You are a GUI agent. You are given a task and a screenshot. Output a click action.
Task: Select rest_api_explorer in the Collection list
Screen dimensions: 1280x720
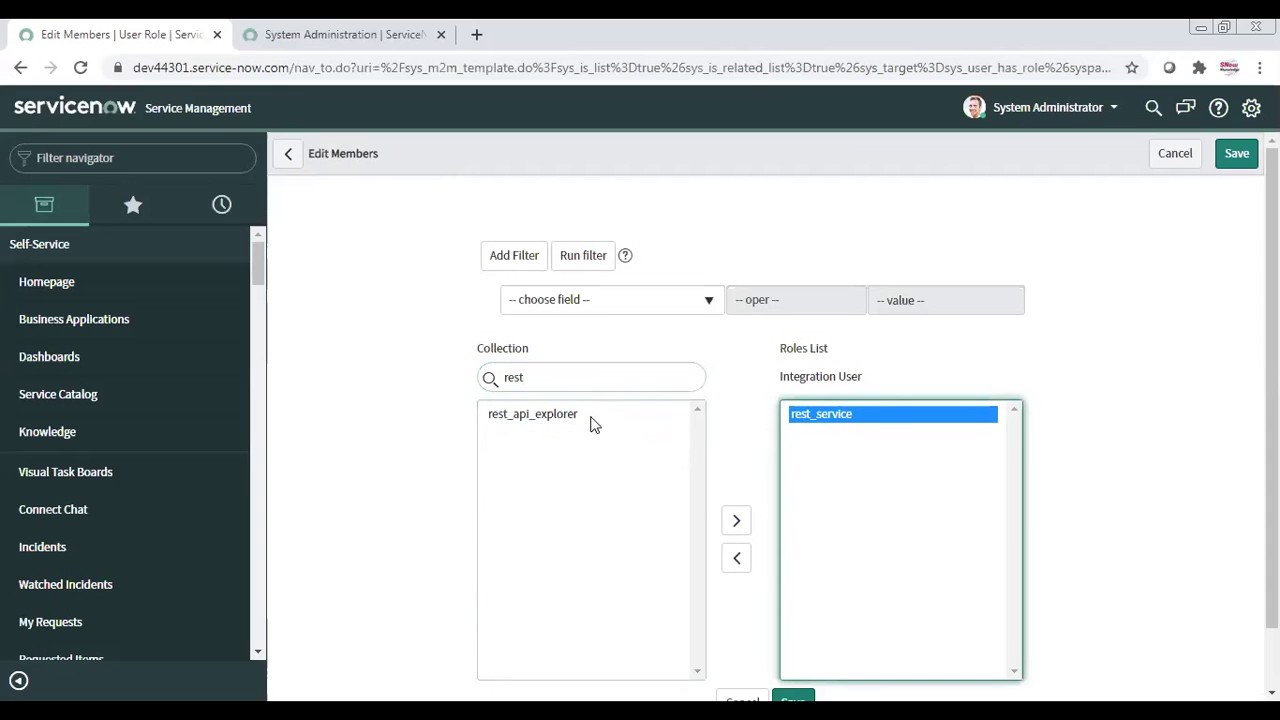pyautogui.click(x=532, y=413)
